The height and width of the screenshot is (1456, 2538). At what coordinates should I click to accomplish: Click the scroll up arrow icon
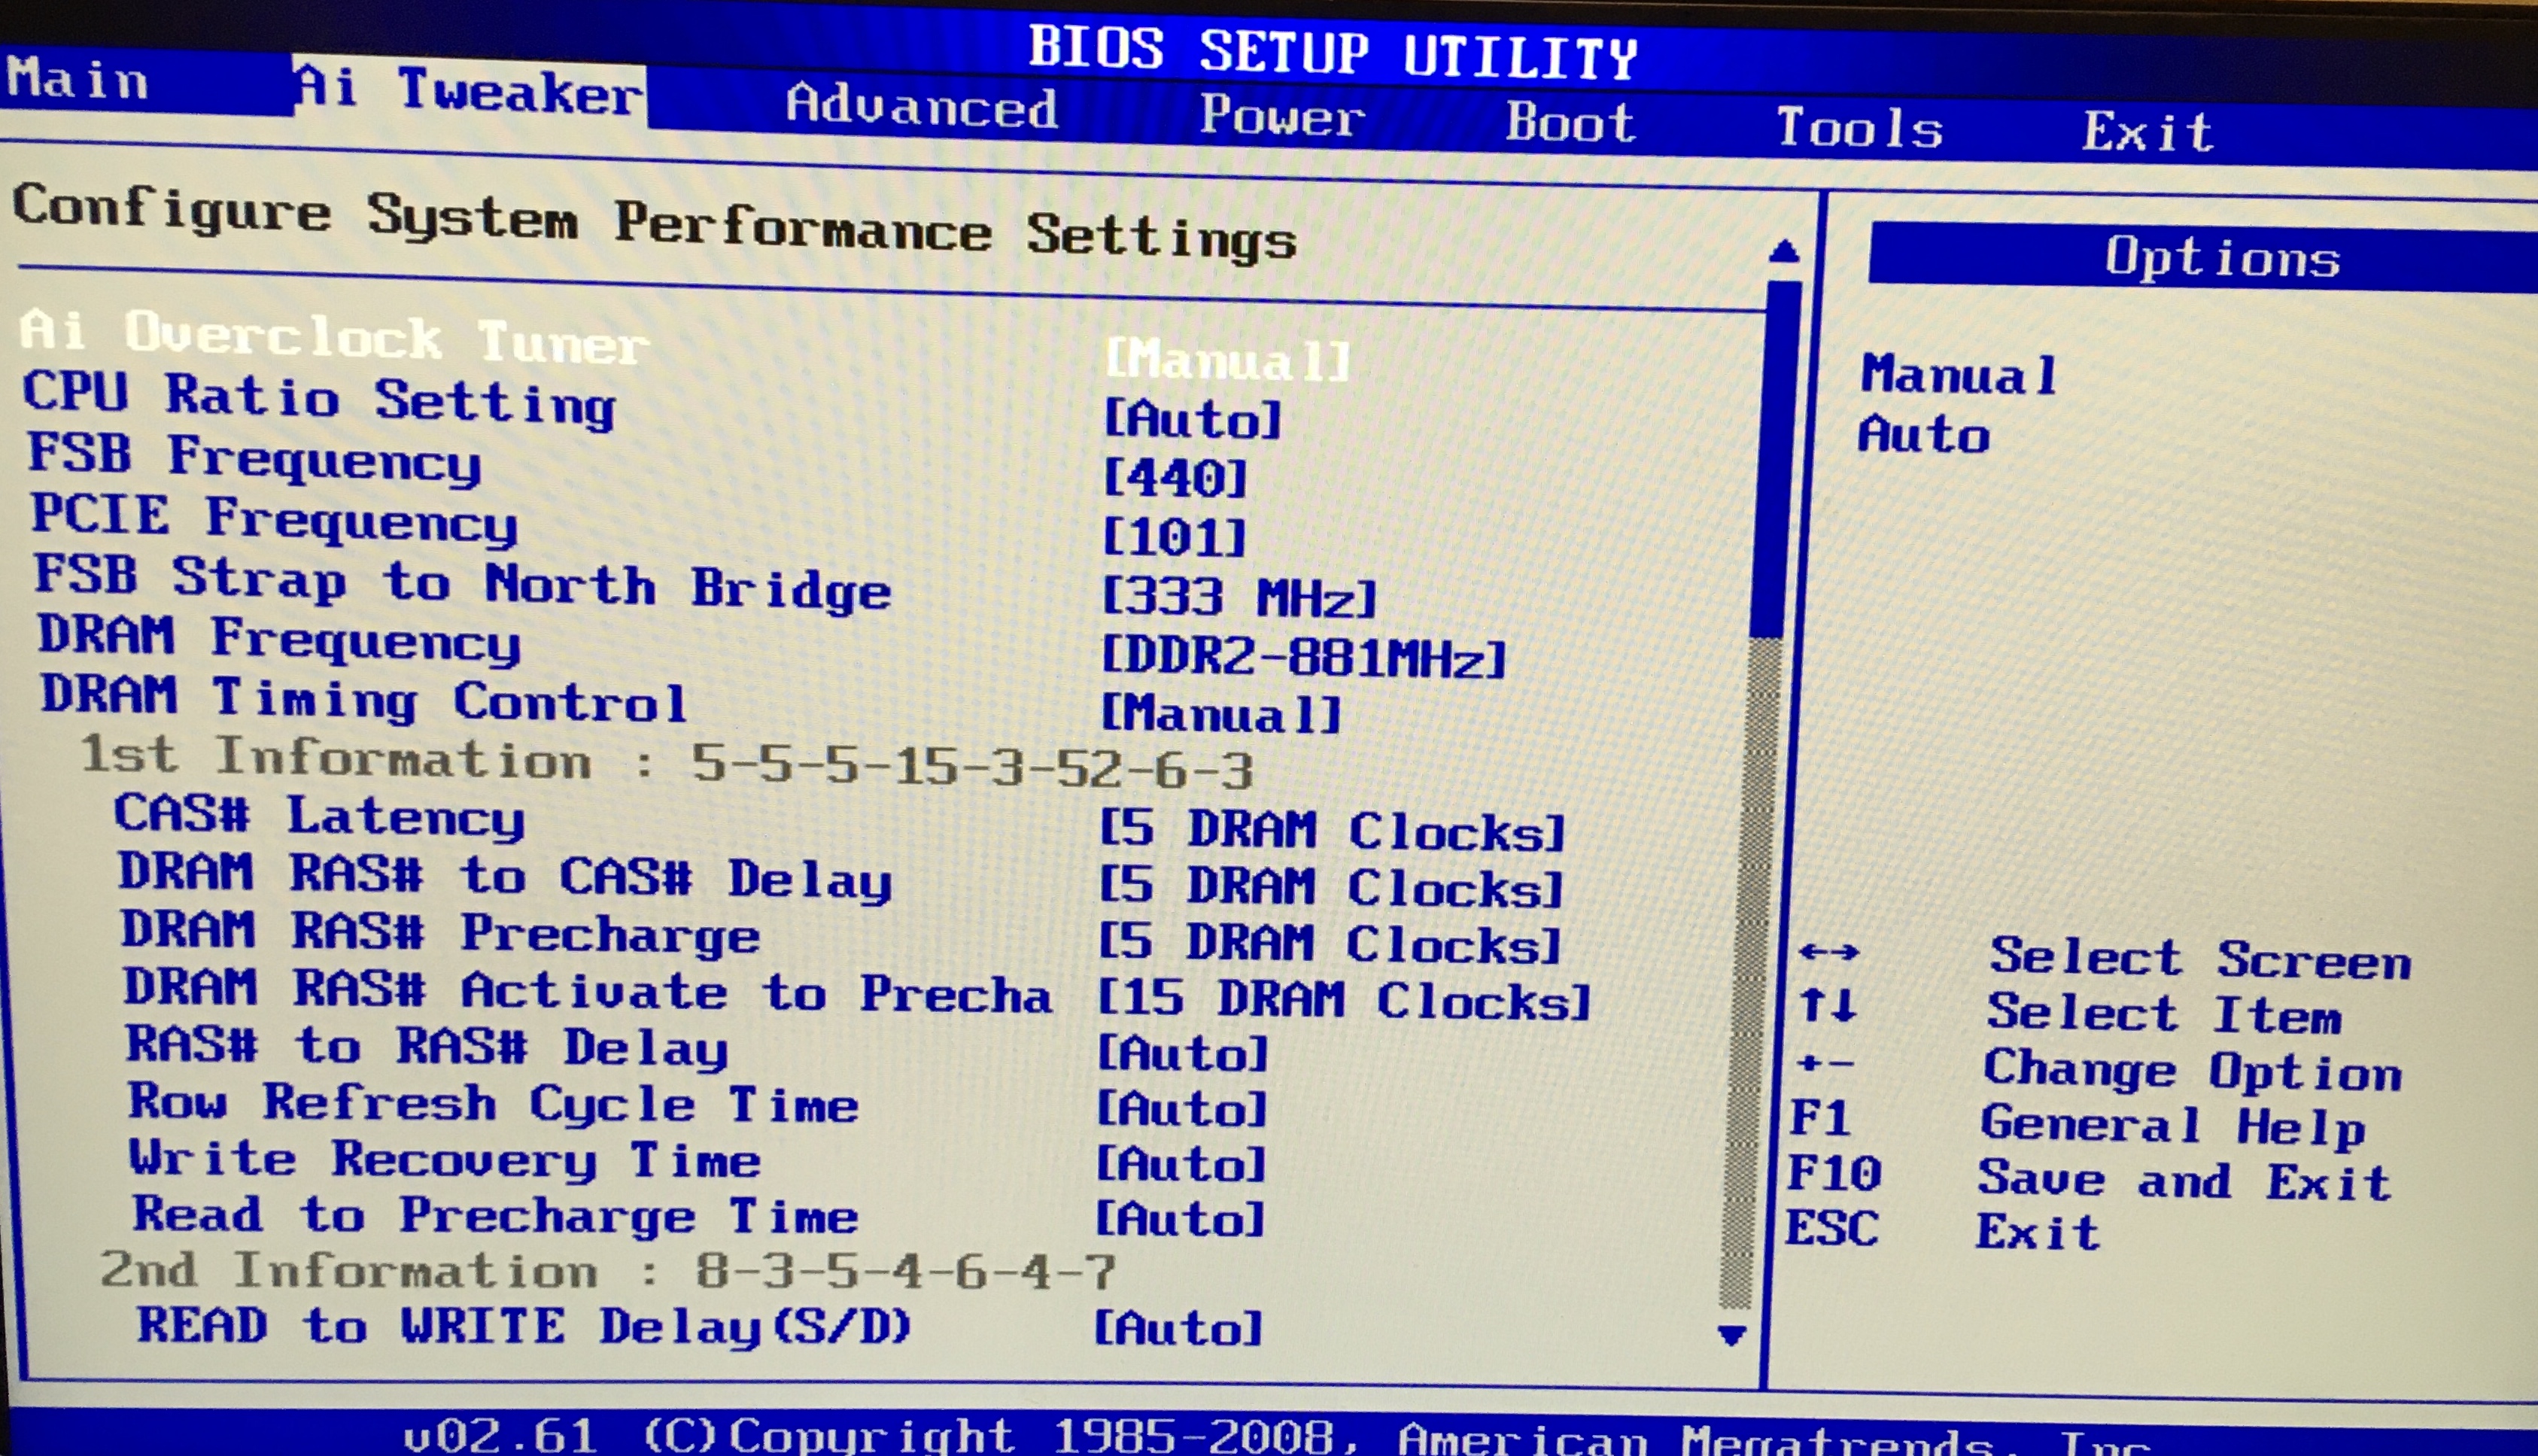tap(1783, 250)
